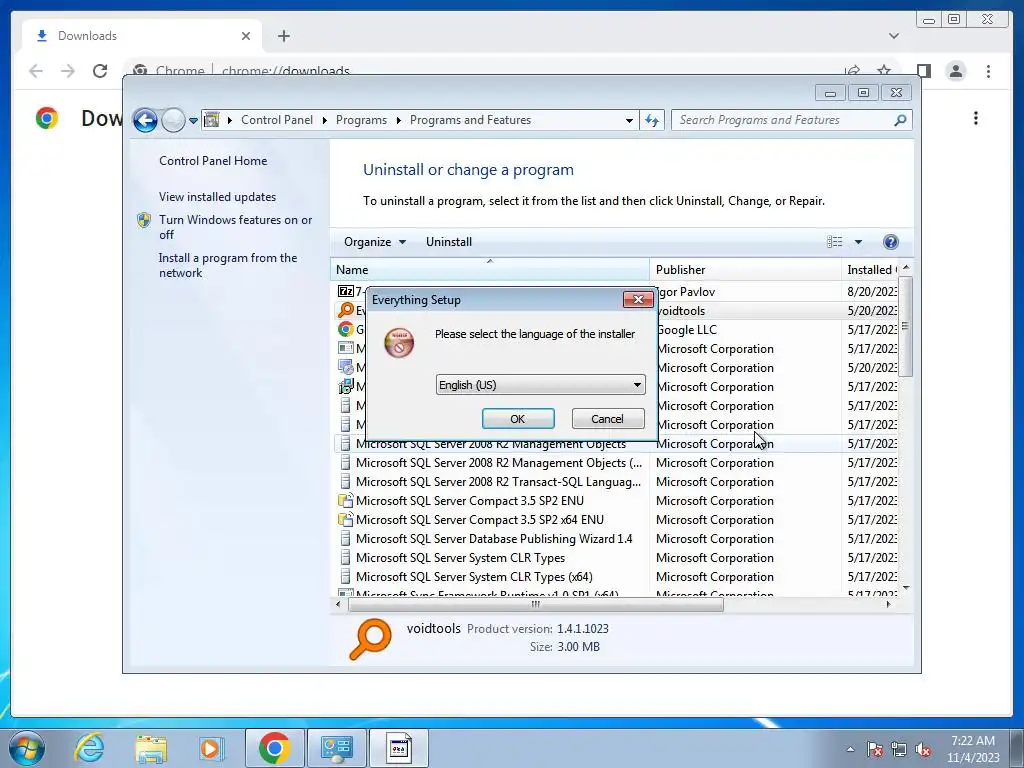The height and width of the screenshot is (768, 1024).
Task: Click the search magnifier icon
Action: pyautogui.click(x=900, y=120)
